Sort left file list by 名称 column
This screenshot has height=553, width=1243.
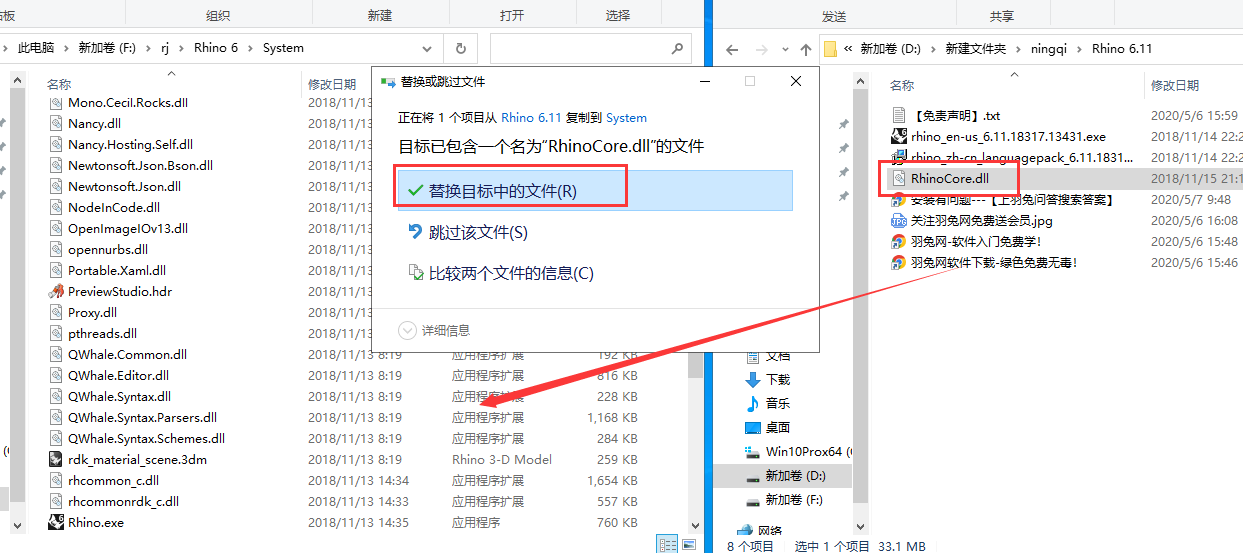point(60,85)
